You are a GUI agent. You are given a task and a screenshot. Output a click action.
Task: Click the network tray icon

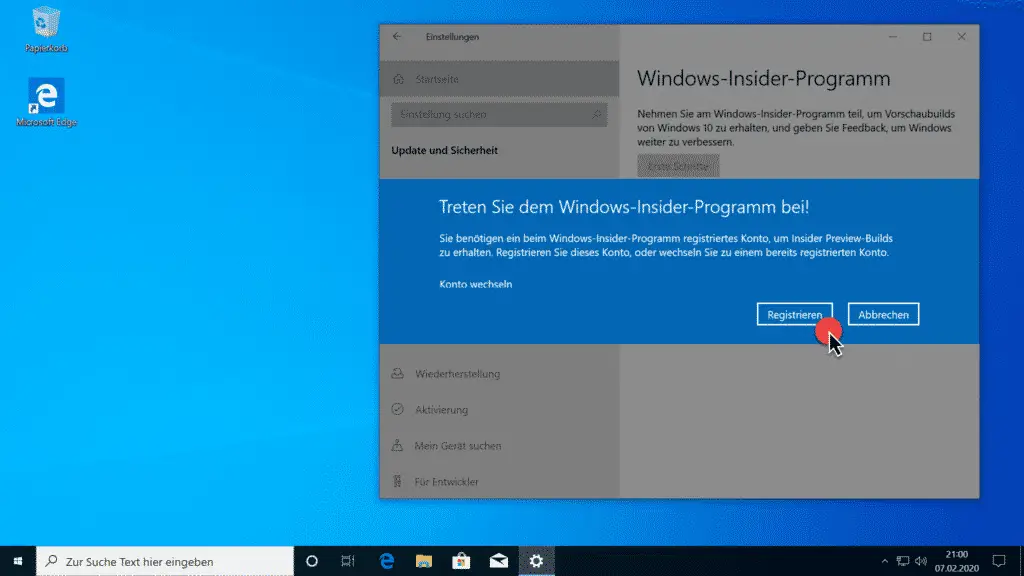click(903, 561)
